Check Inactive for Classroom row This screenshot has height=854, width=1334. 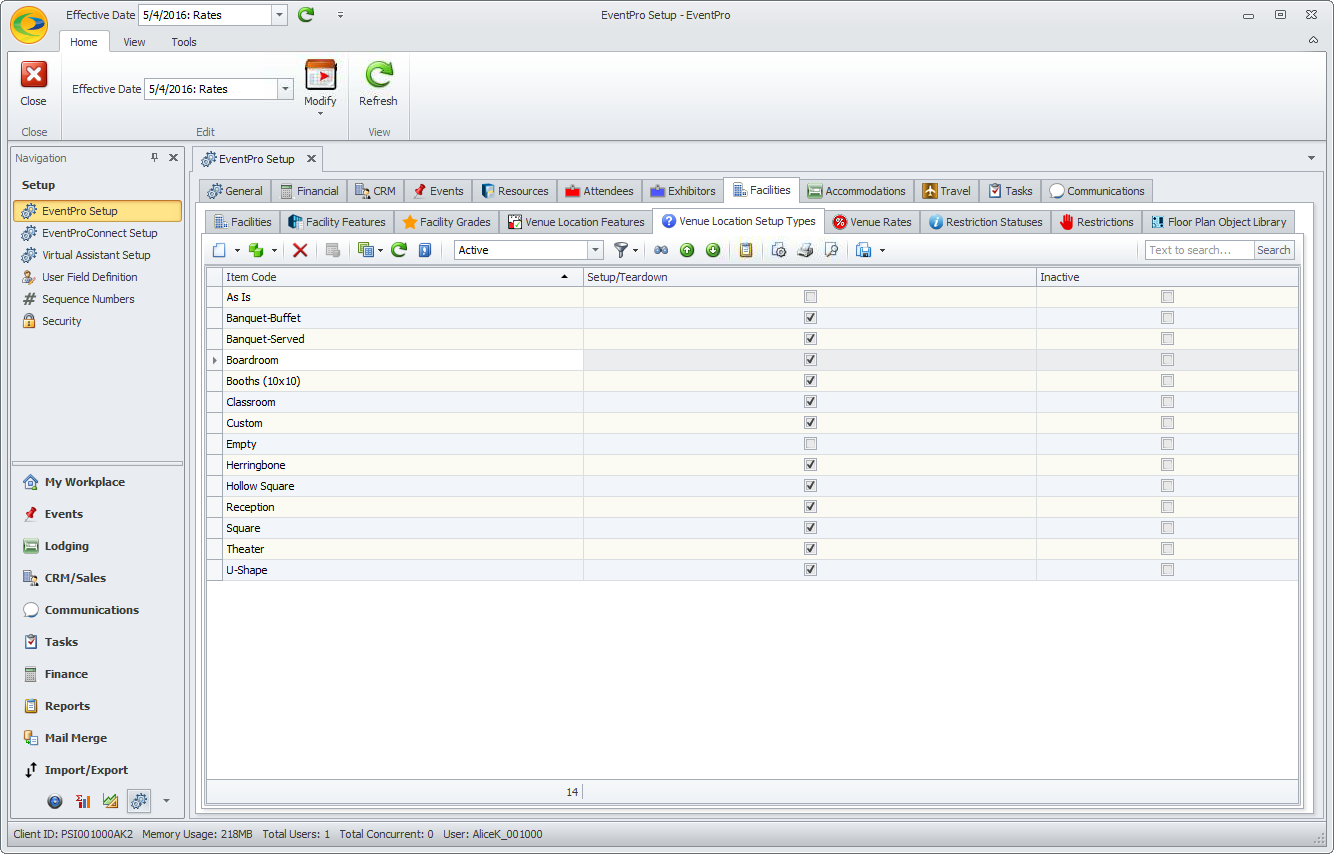click(1167, 402)
